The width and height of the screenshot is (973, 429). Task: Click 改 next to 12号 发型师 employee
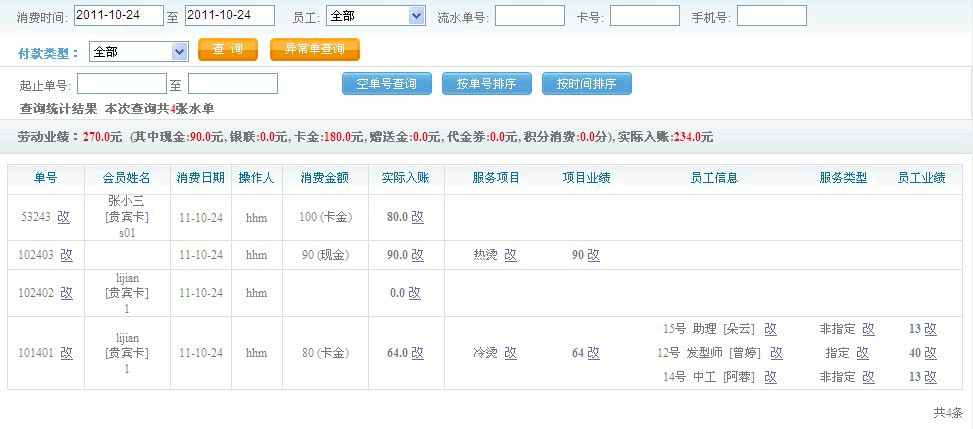tap(776, 353)
